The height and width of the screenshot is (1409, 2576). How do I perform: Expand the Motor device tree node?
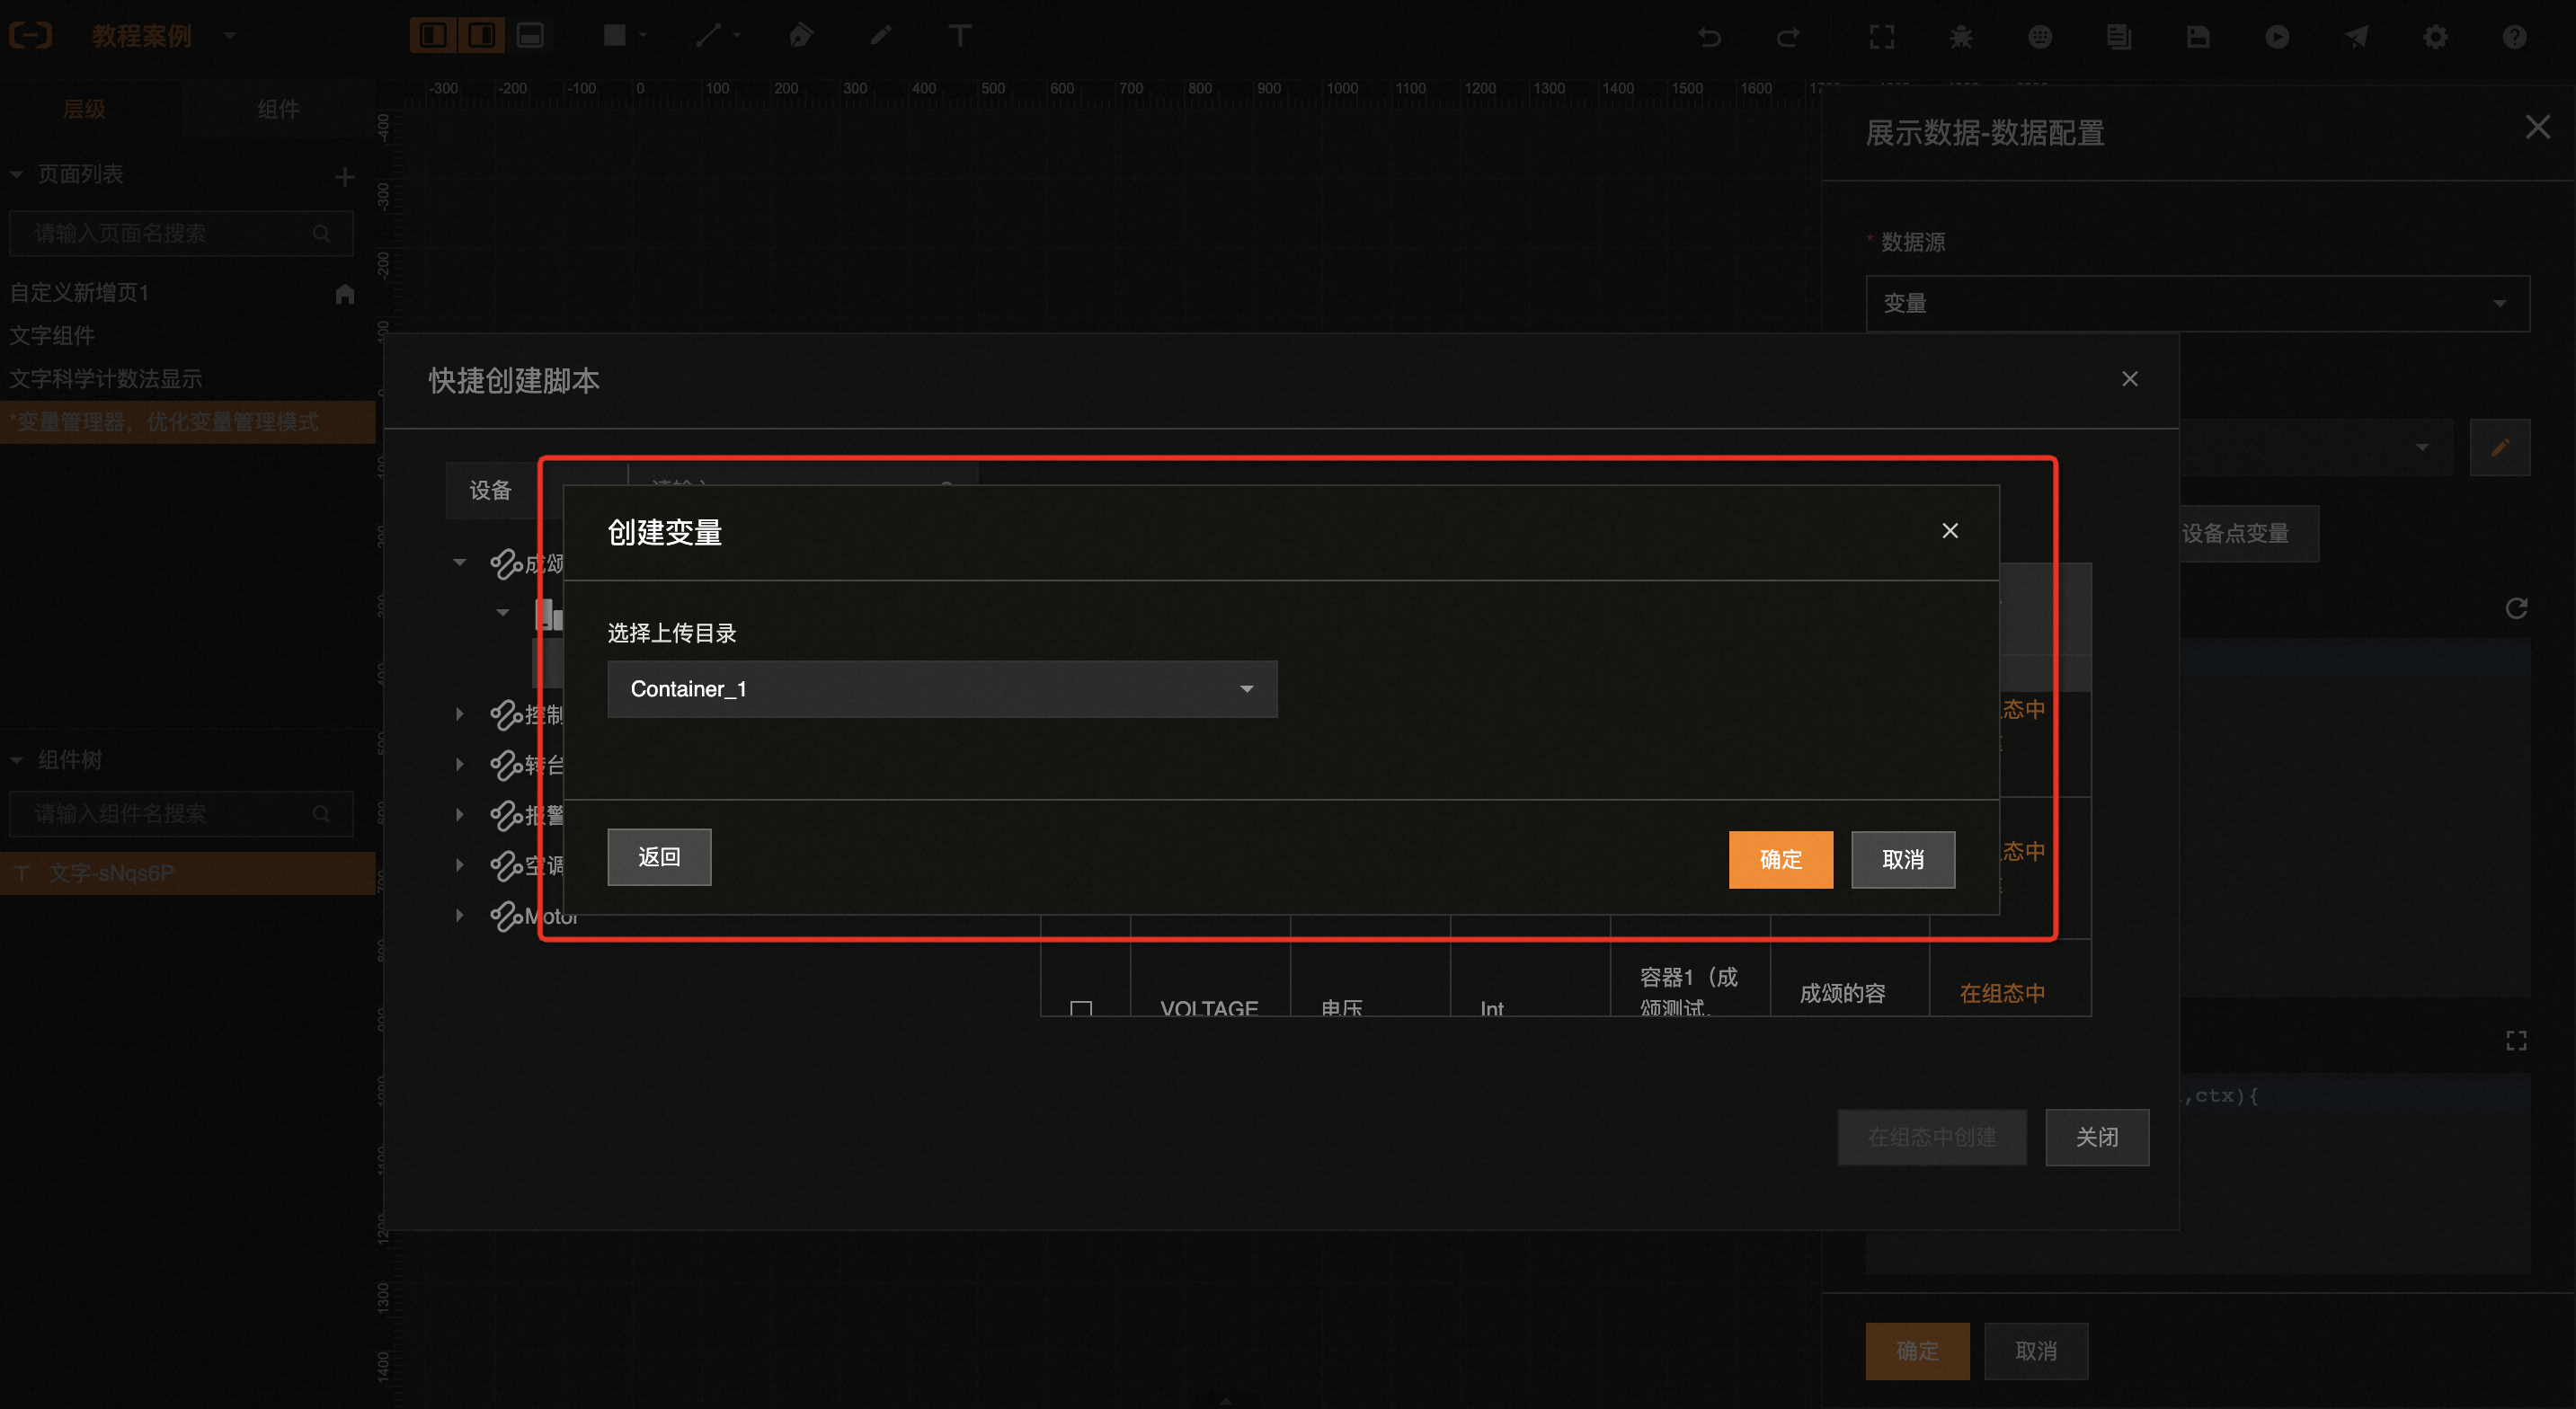pos(459,915)
